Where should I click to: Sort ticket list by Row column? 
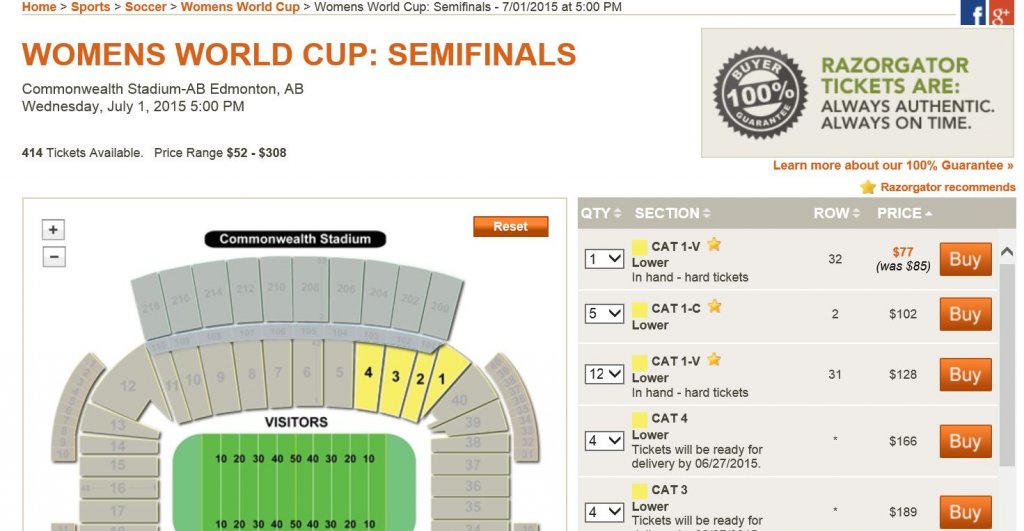[x=836, y=213]
